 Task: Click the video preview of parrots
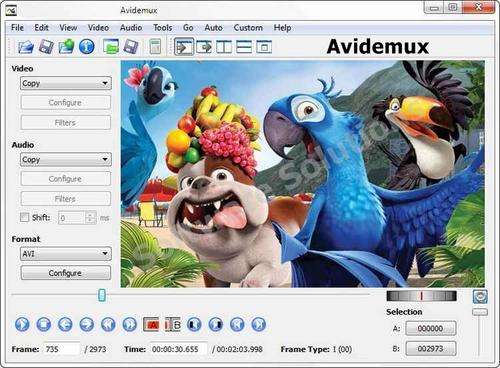303,174
